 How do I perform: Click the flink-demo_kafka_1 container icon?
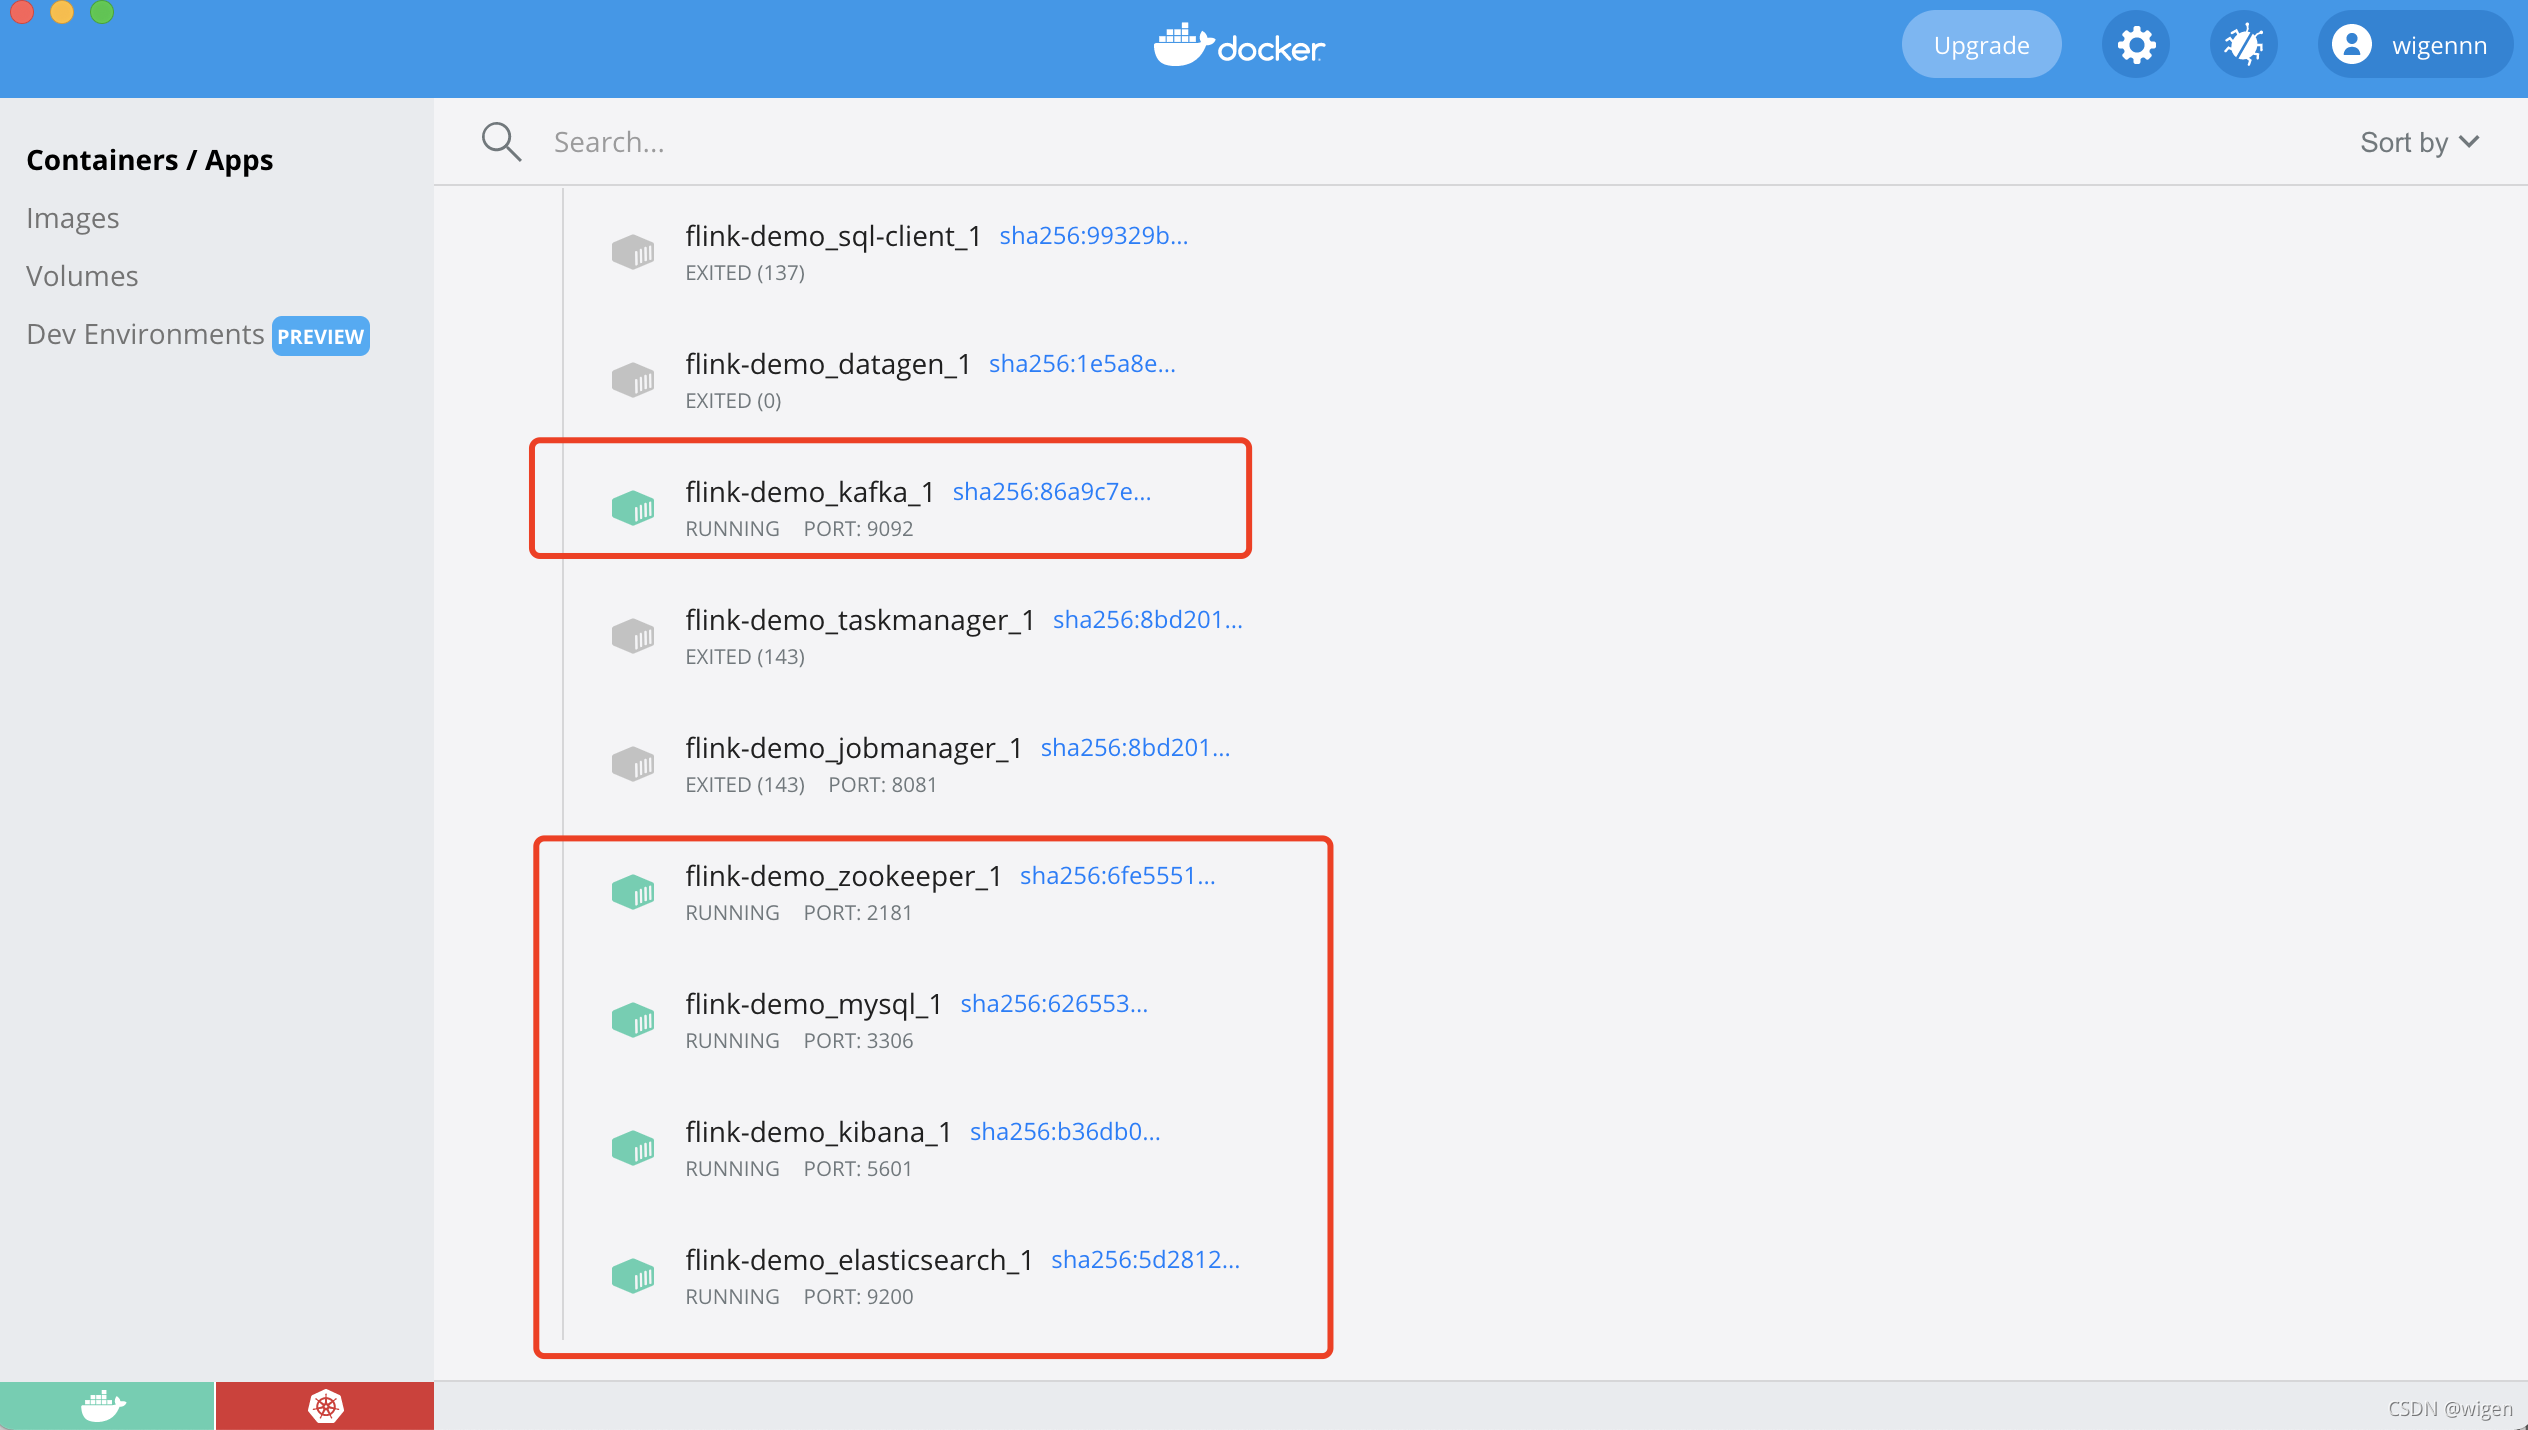pyautogui.click(x=633, y=508)
